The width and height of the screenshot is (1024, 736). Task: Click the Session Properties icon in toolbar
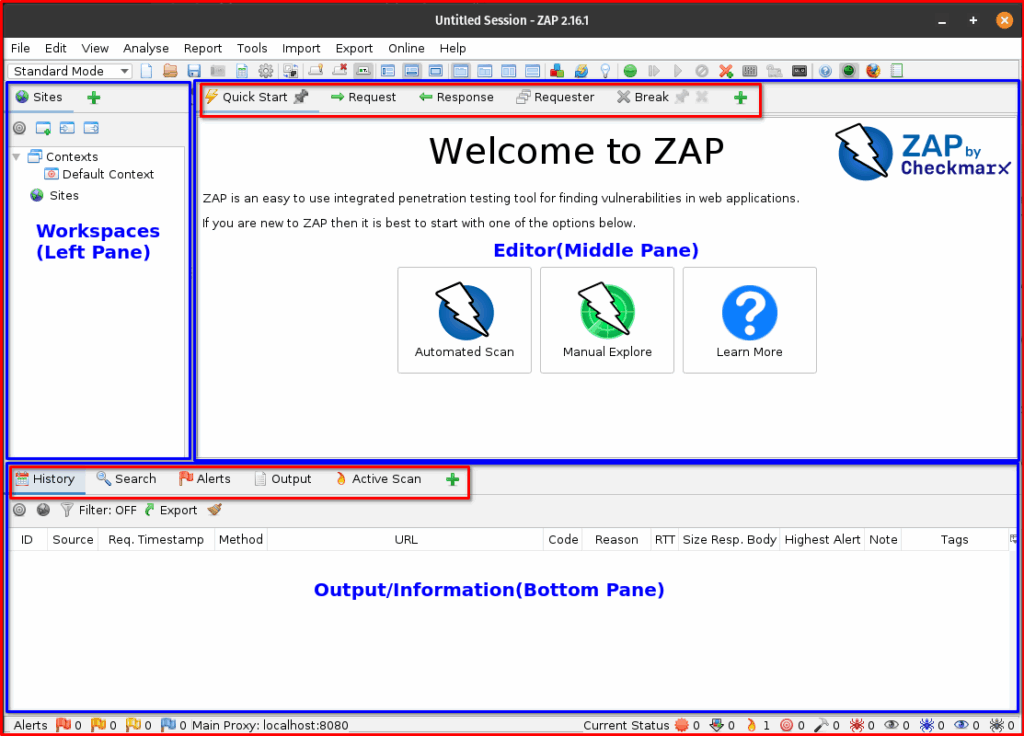(x=242, y=71)
